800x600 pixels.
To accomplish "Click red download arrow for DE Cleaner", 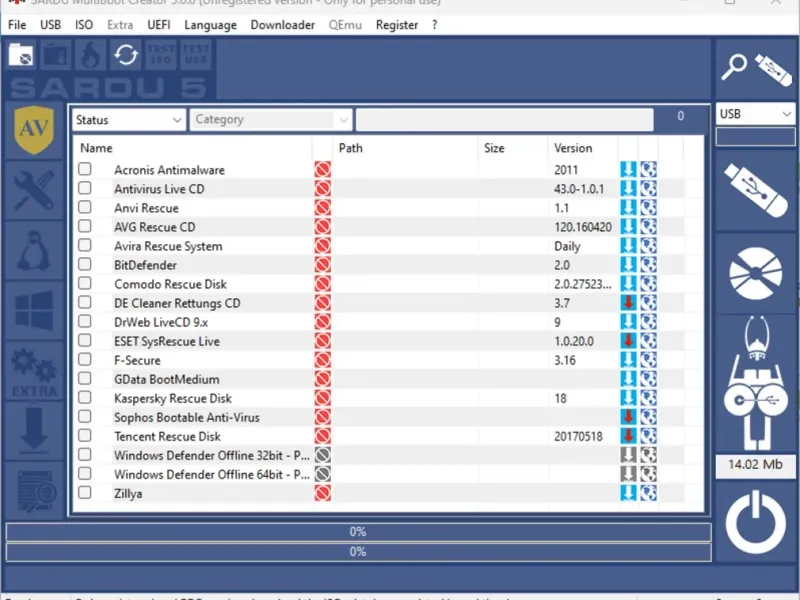I will (x=628, y=303).
